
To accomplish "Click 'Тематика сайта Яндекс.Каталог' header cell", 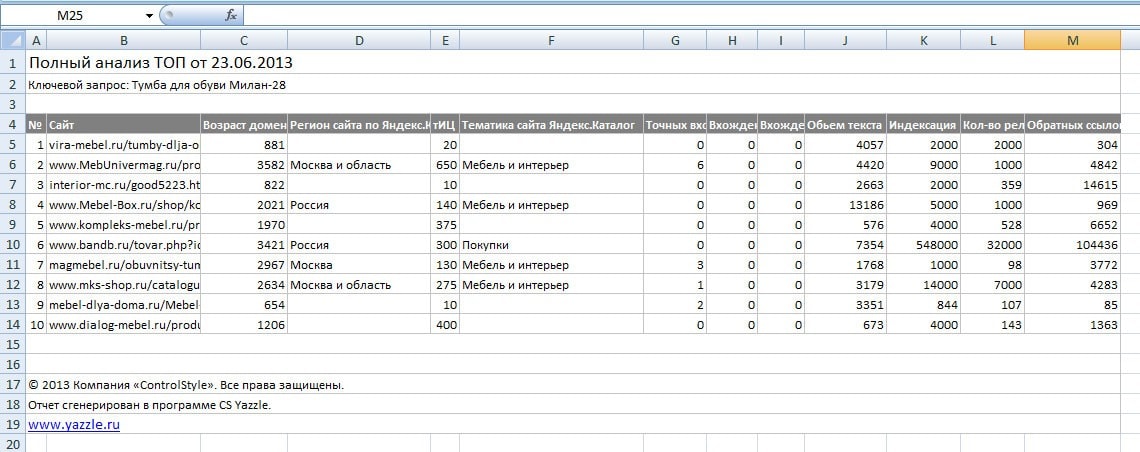I will [x=551, y=125].
